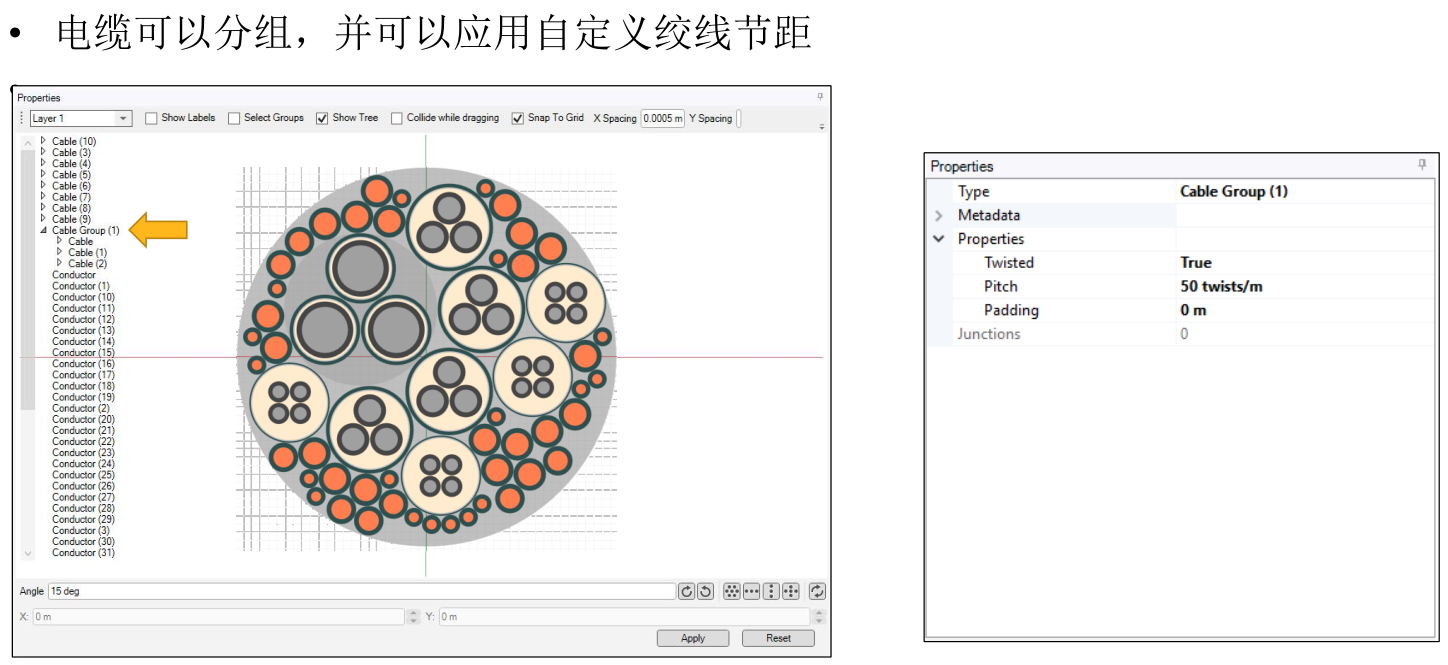1448x665 pixels.
Task: Click the toolbar grip handle beside Layer 1
Action: point(22,118)
